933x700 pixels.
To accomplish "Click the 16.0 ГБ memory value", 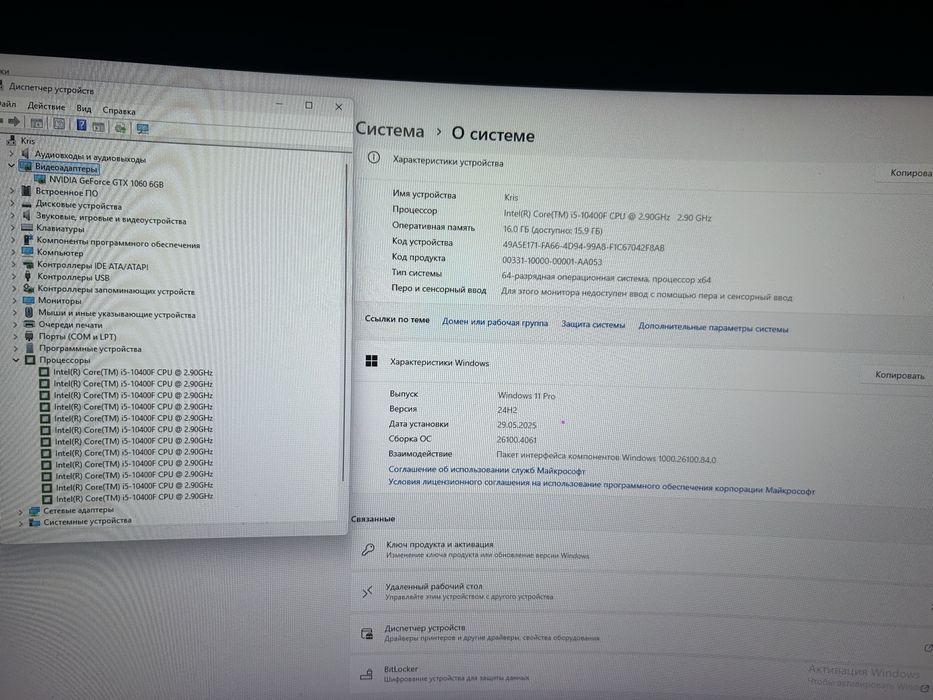I will click(x=553, y=230).
